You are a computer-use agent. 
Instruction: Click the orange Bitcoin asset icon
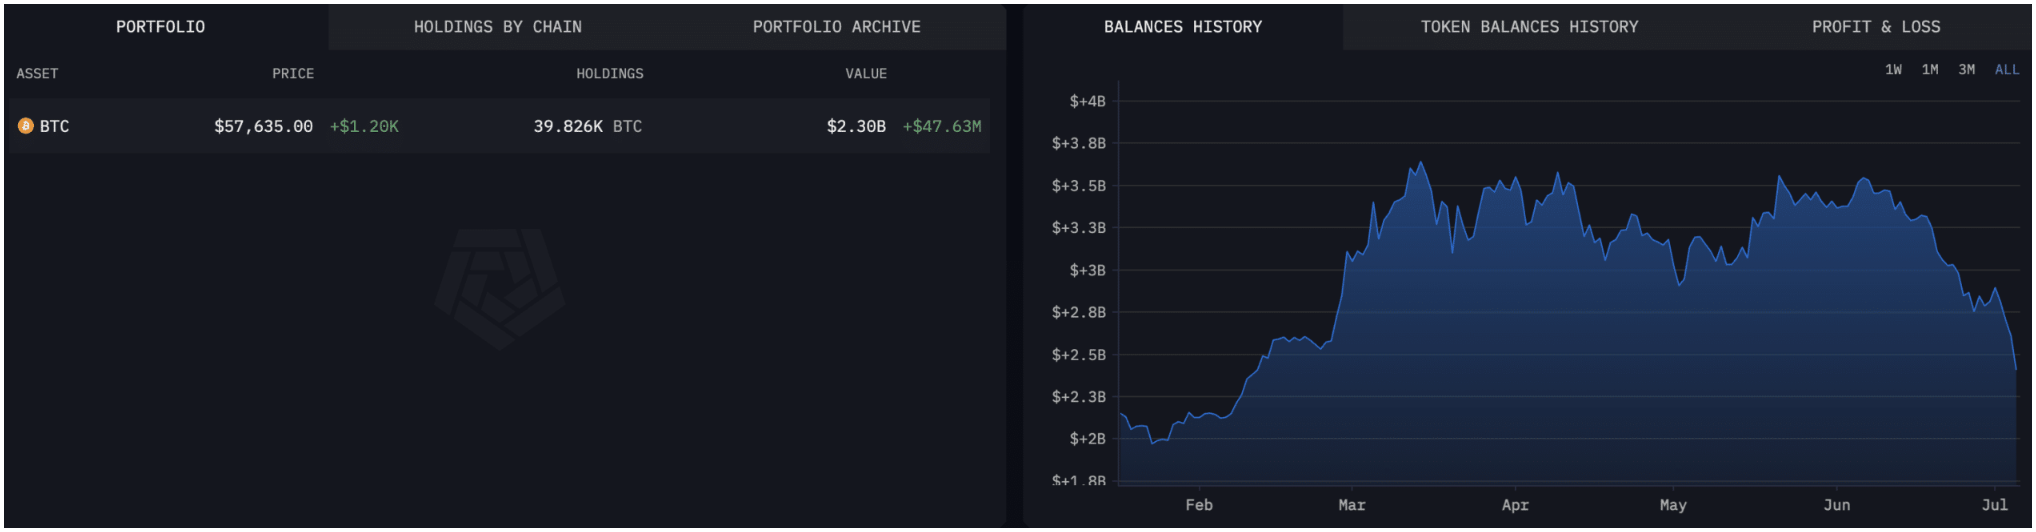click(26, 126)
